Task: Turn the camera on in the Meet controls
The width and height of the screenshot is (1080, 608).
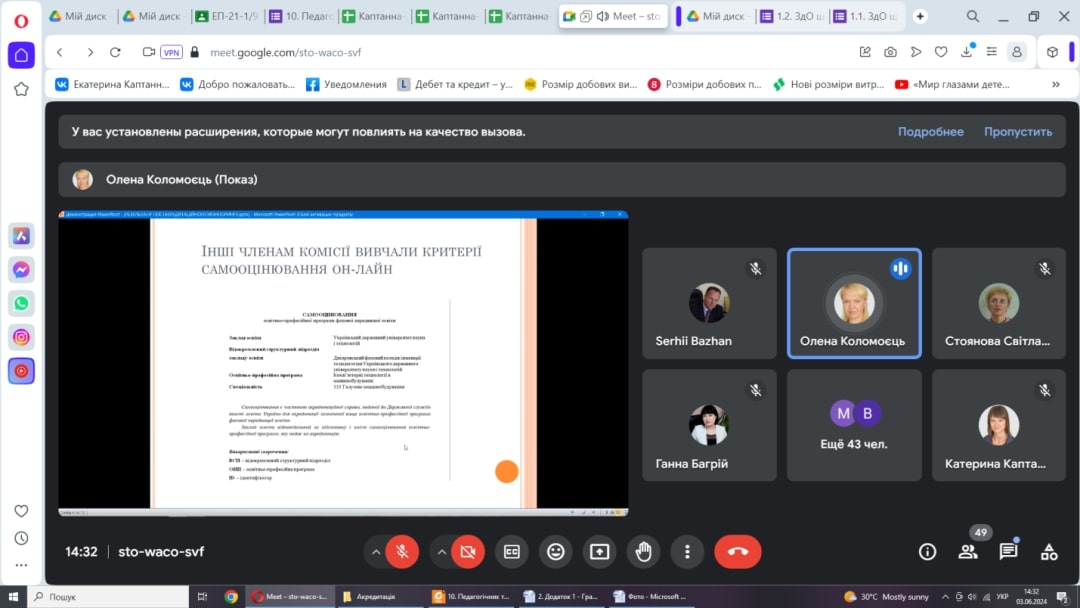Action: (x=468, y=552)
